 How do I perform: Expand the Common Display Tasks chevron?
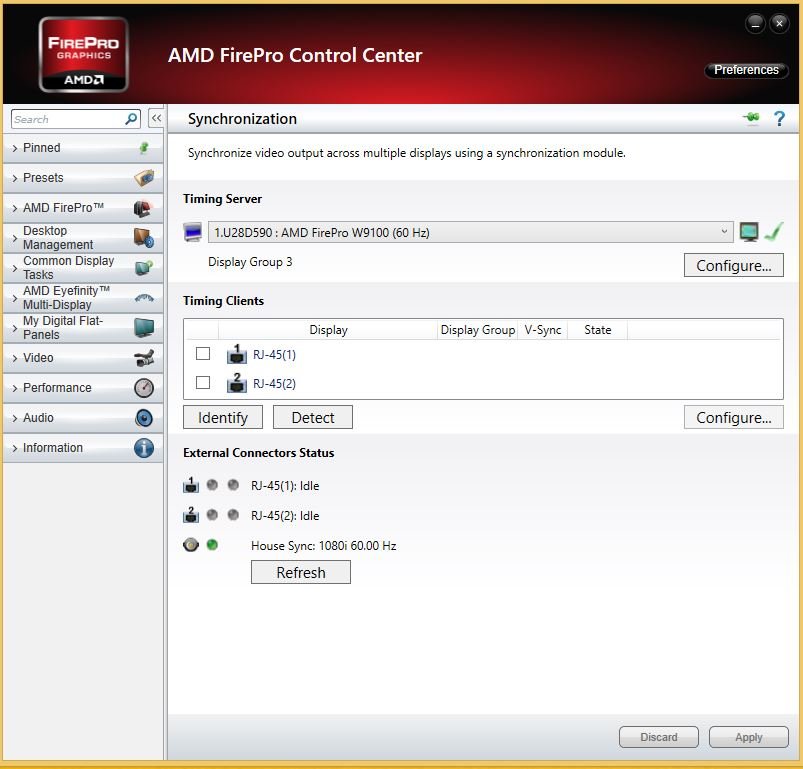coord(15,268)
